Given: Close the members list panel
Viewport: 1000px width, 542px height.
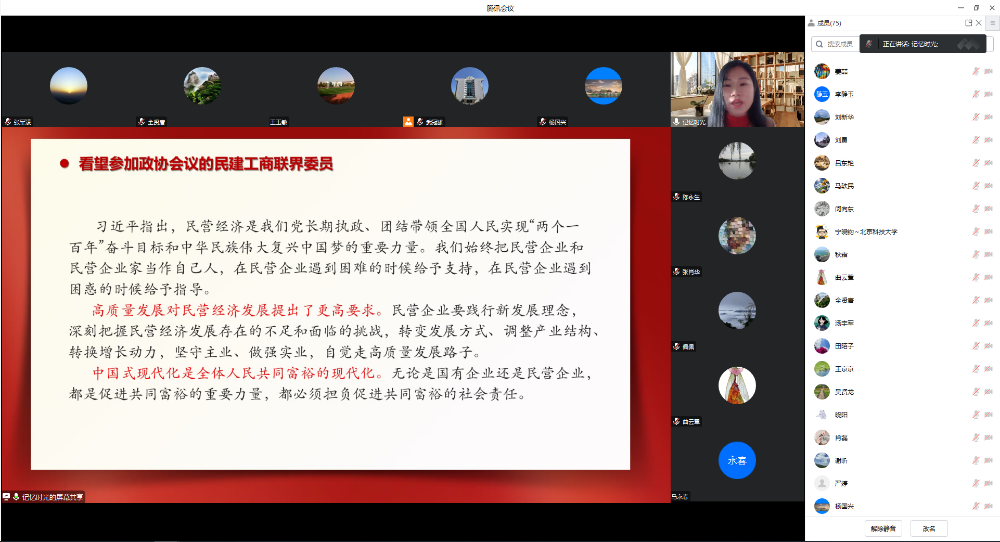Looking at the screenshot, I should (x=980, y=22).
